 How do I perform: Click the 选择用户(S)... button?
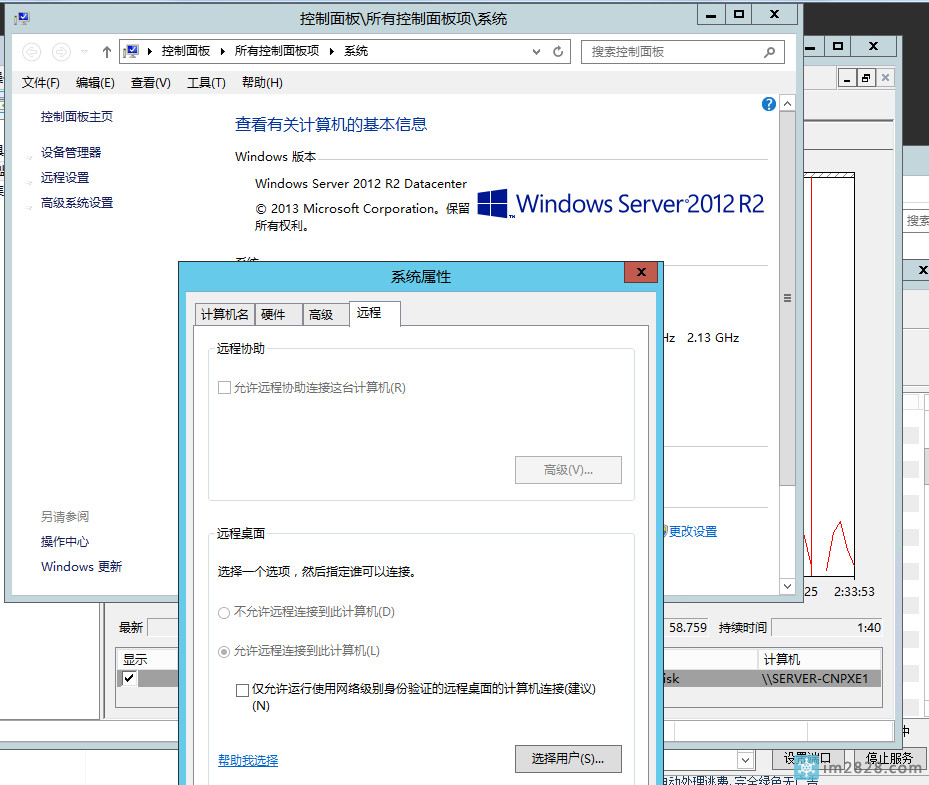click(568, 759)
